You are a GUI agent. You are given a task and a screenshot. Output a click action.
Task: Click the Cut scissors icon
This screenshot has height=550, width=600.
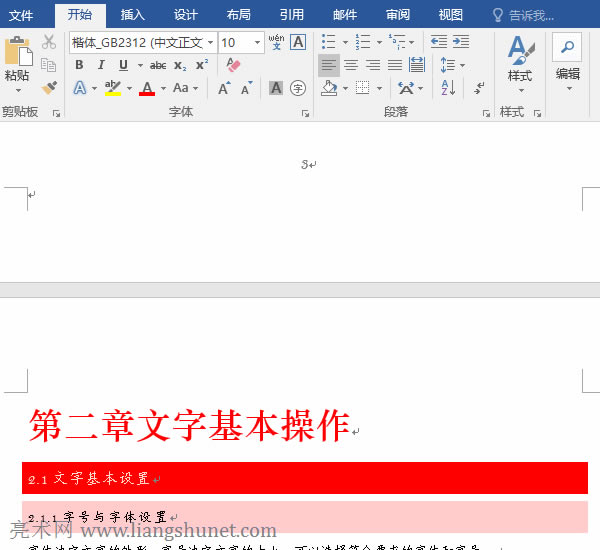pyautogui.click(x=49, y=42)
